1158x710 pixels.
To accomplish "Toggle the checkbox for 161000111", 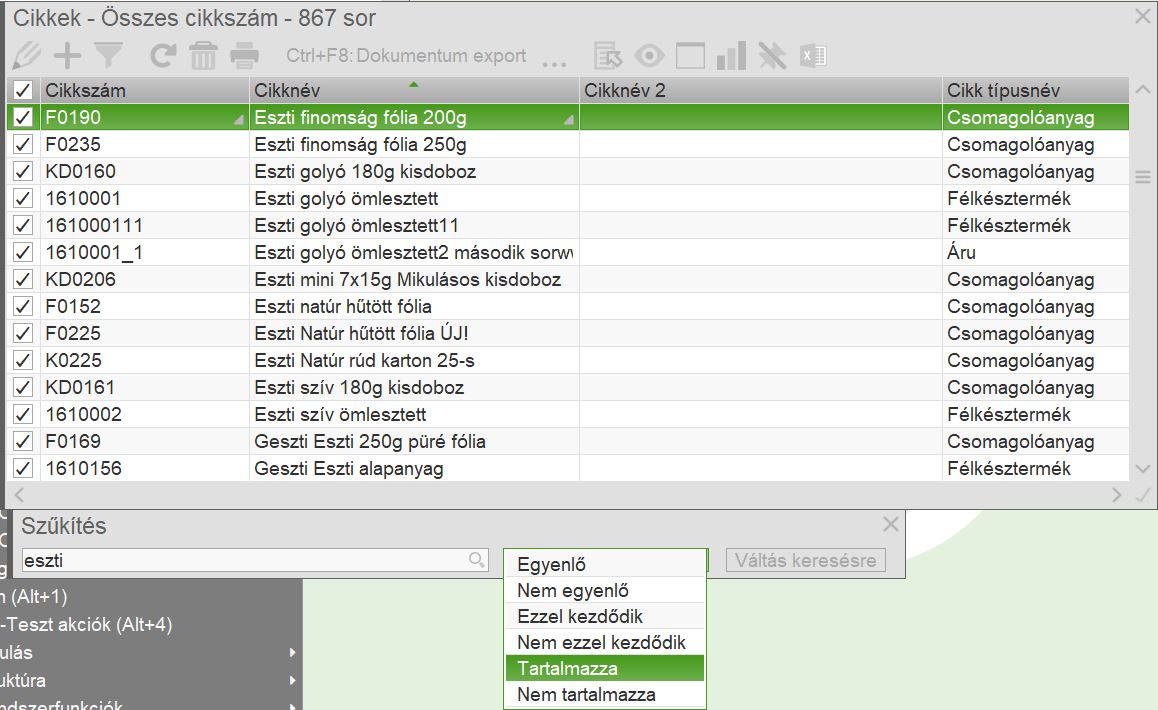I will point(23,225).
